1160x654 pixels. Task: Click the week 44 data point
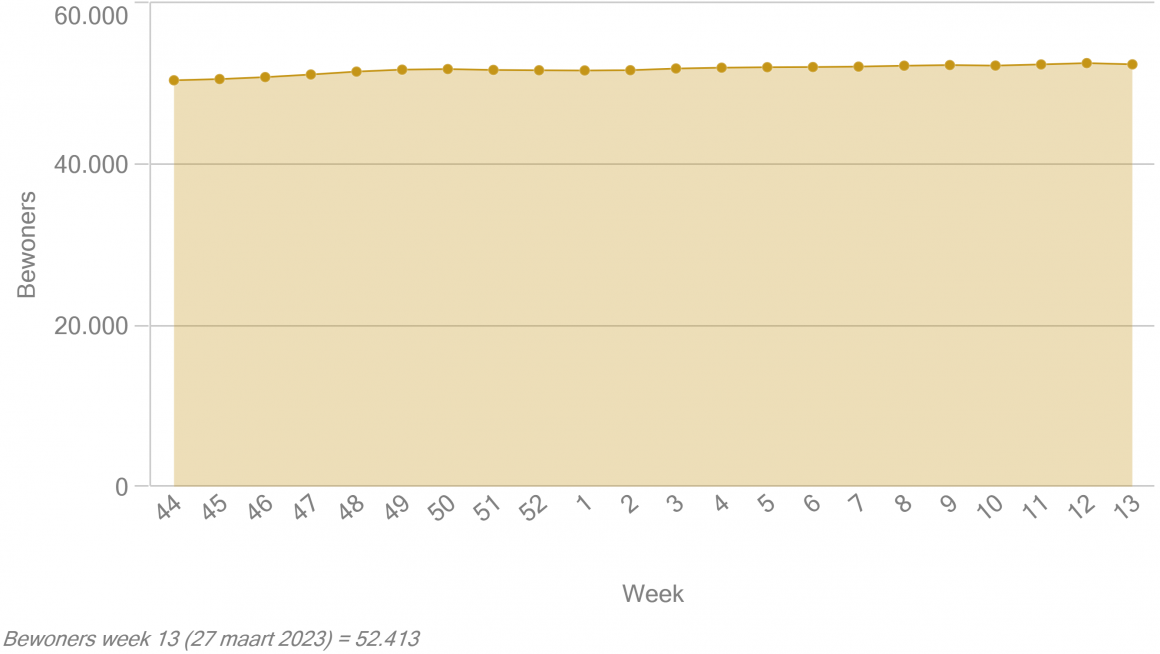pos(174,81)
